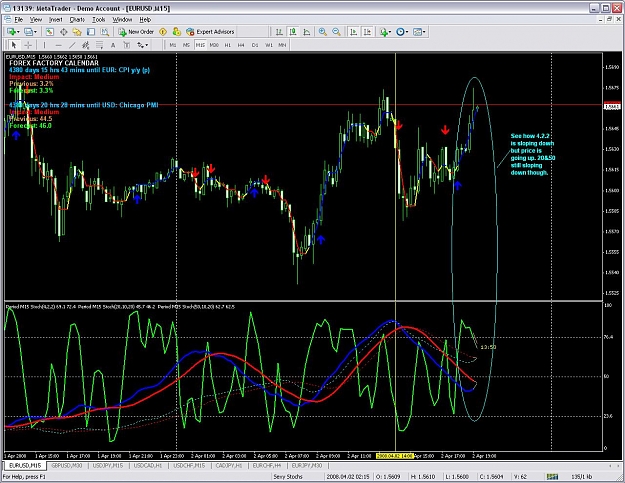Select the text label tool

click(126, 45)
